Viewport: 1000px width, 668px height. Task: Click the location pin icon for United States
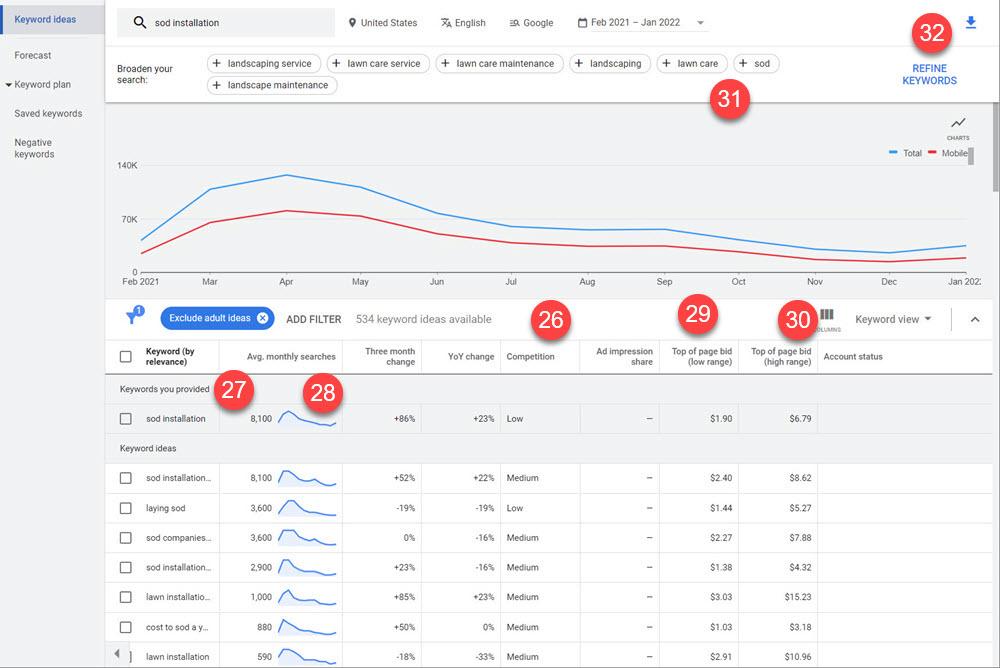[x=352, y=22]
